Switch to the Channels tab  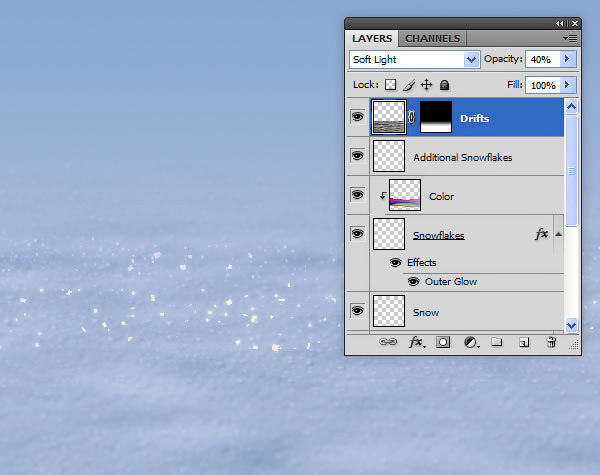pos(432,39)
